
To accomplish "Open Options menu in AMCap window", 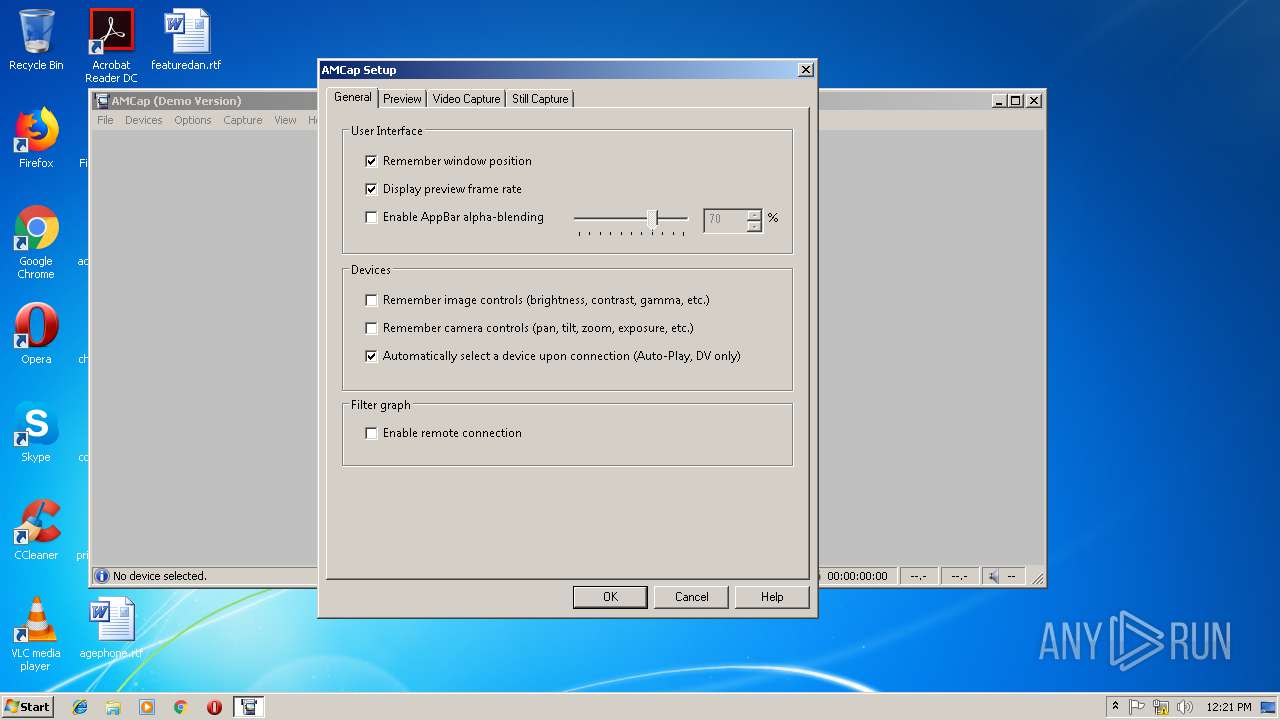I will [192, 120].
